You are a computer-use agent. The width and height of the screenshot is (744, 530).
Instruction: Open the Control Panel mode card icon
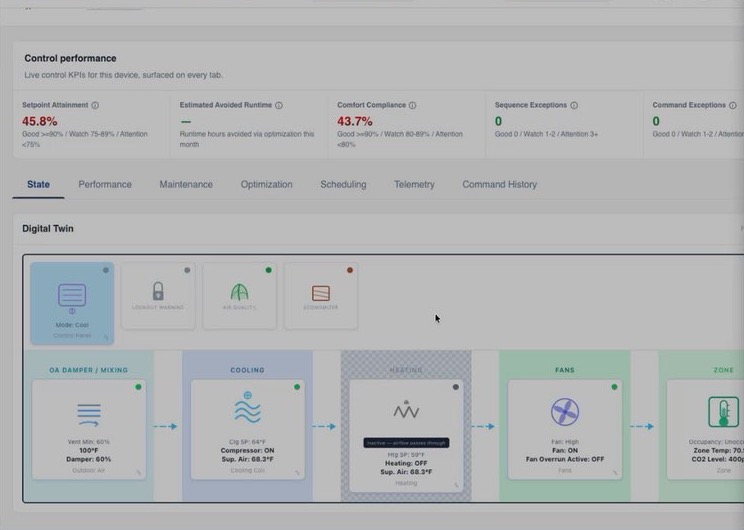(x=72, y=295)
